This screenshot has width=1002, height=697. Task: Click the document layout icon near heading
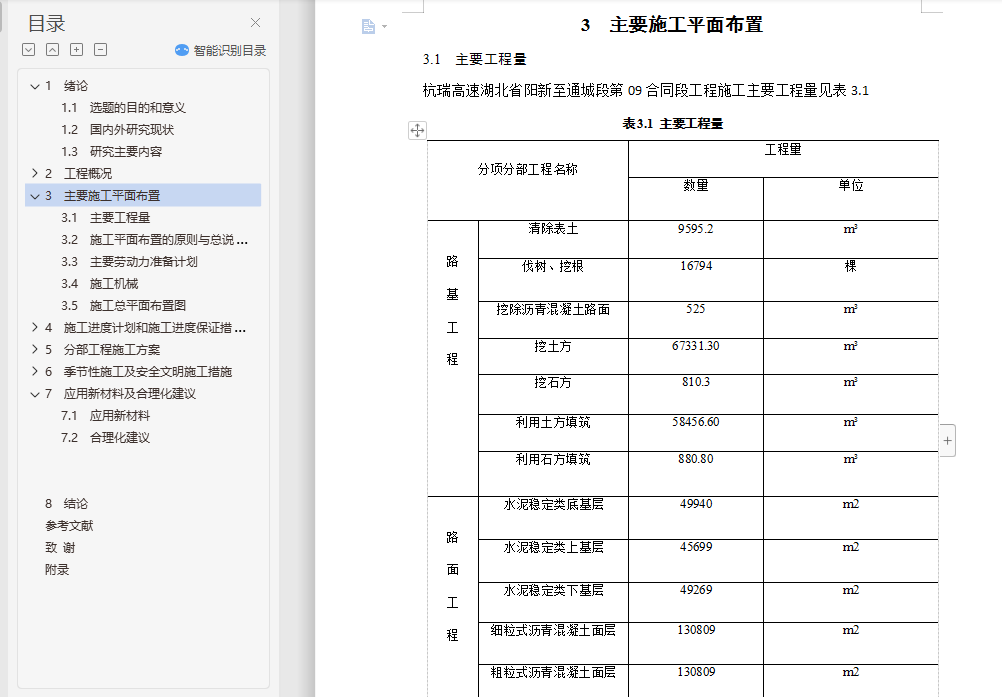(368, 26)
